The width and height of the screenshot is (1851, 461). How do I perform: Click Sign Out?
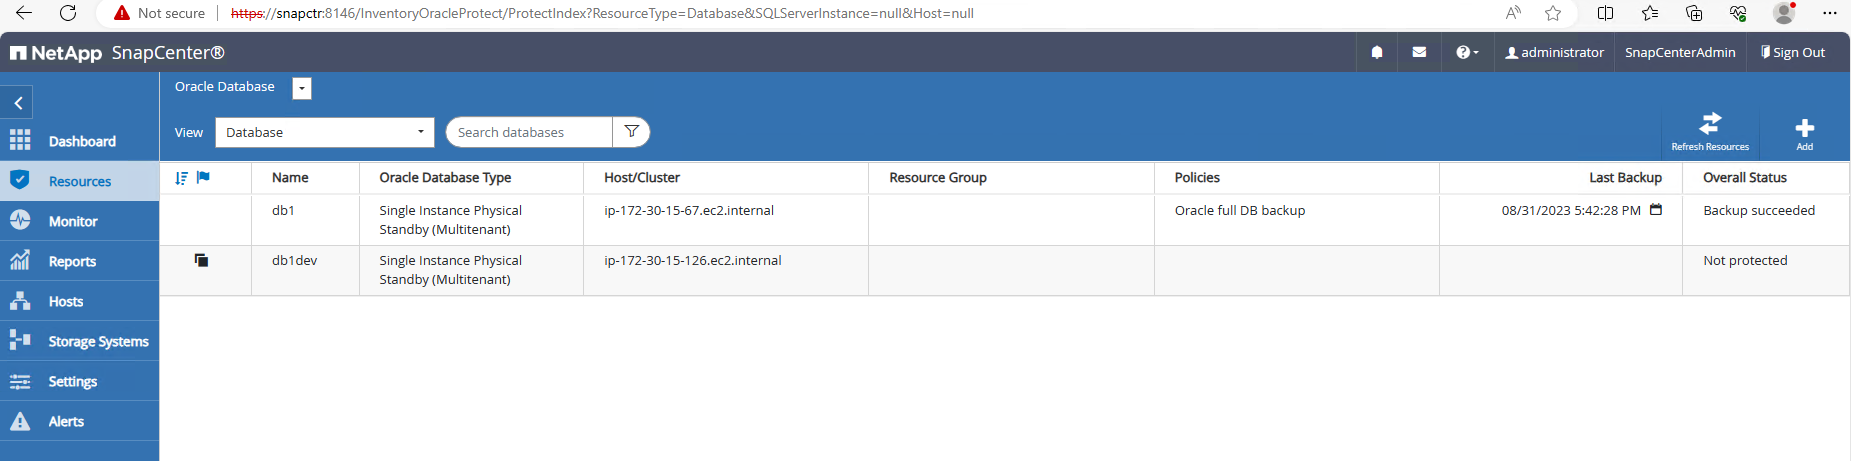click(x=1793, y=52)
